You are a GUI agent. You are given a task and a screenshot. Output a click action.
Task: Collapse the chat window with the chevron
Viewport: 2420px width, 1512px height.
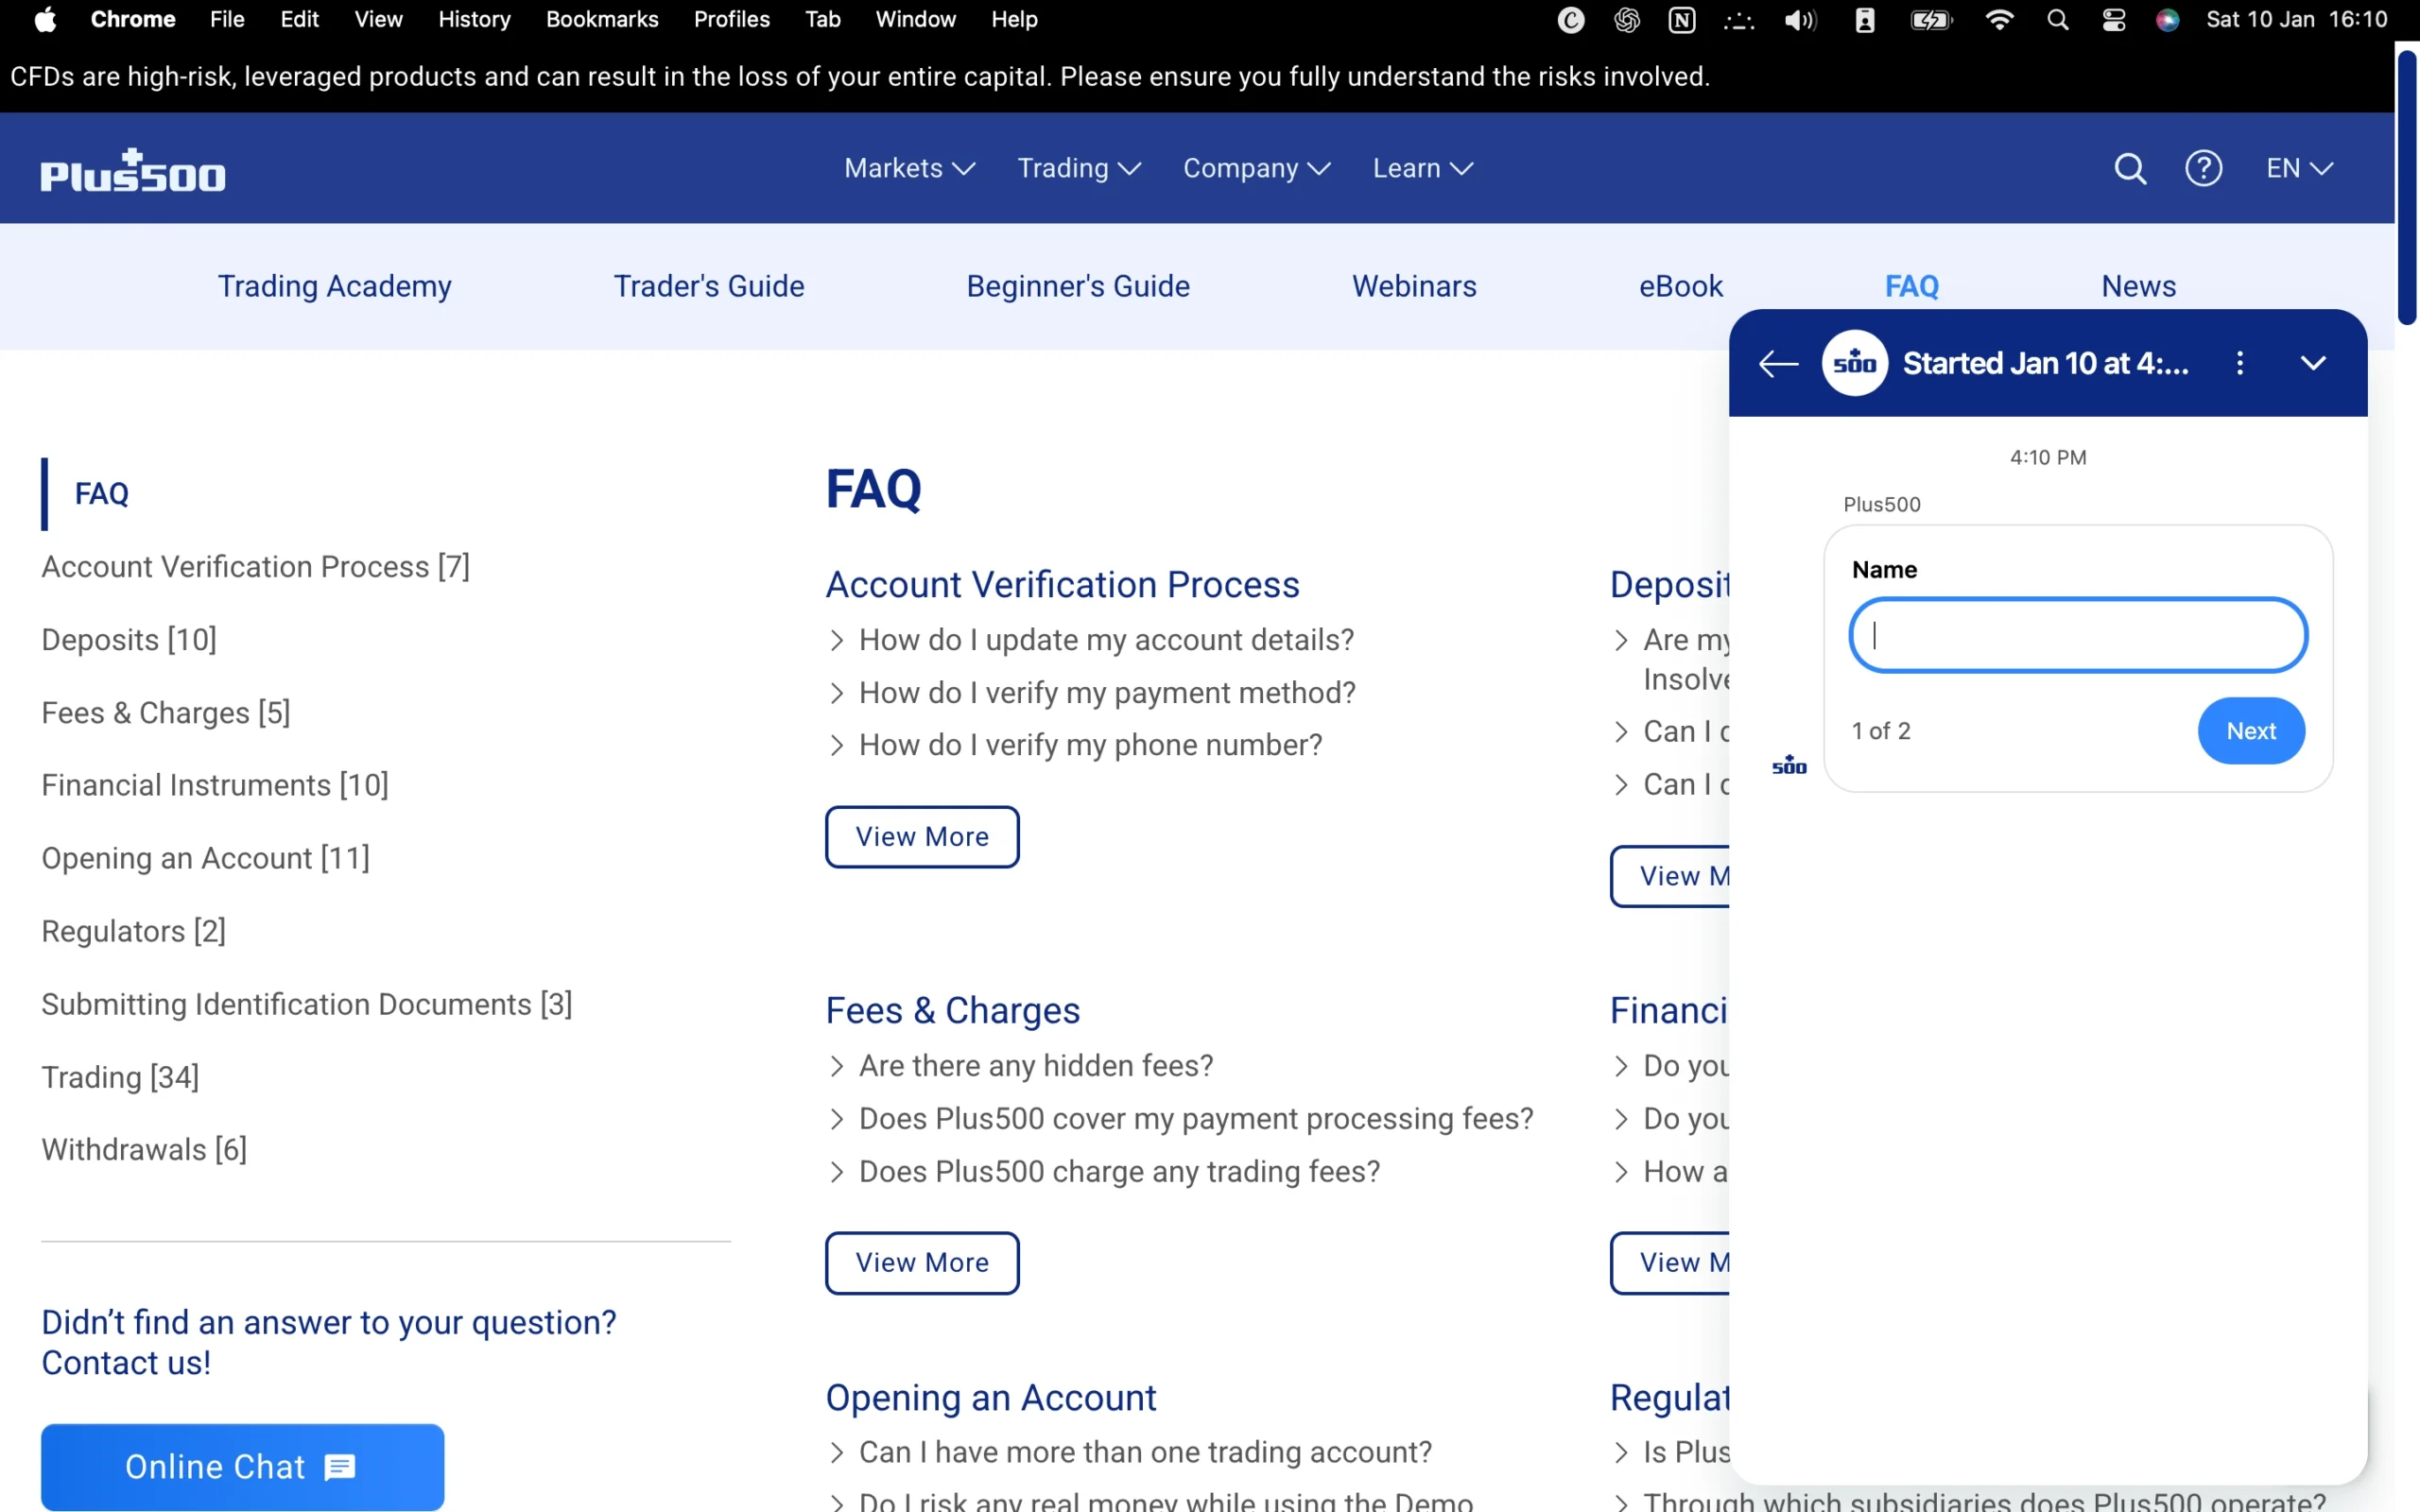2314,362
